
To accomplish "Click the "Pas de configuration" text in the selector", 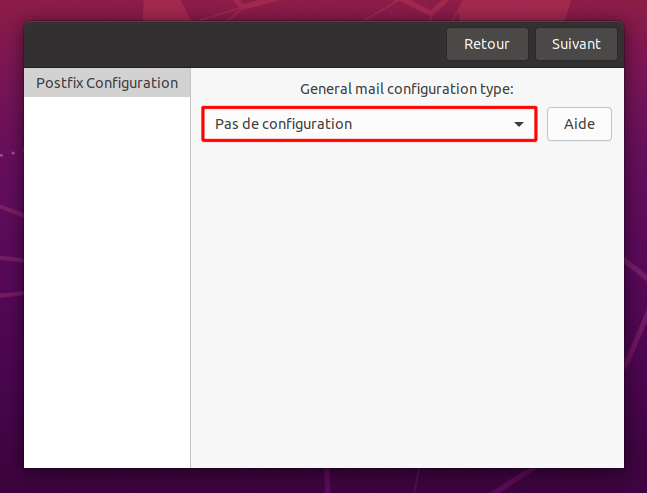I will tap(283, 124).
